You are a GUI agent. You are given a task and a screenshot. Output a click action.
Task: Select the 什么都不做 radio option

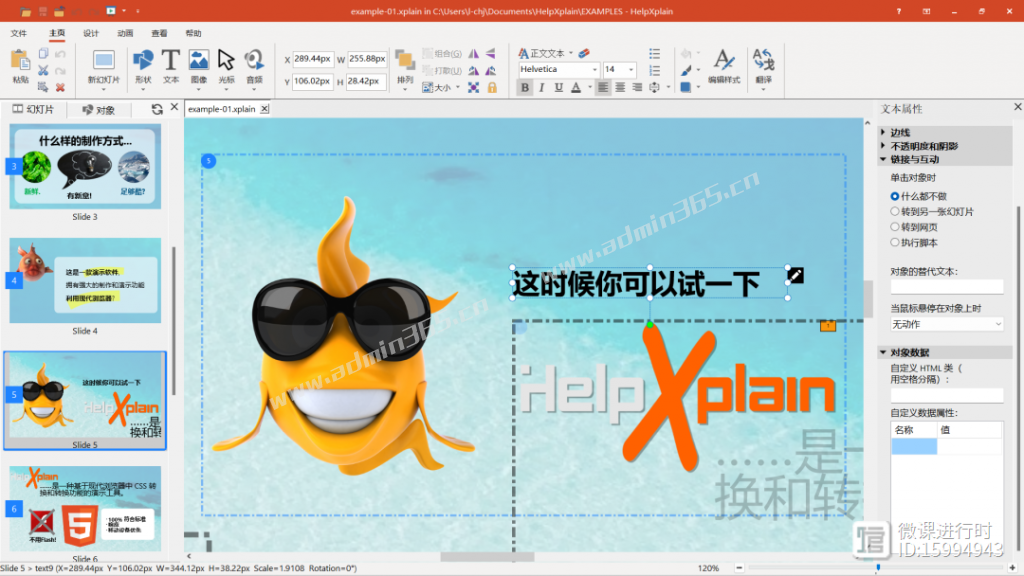(895, 196)
